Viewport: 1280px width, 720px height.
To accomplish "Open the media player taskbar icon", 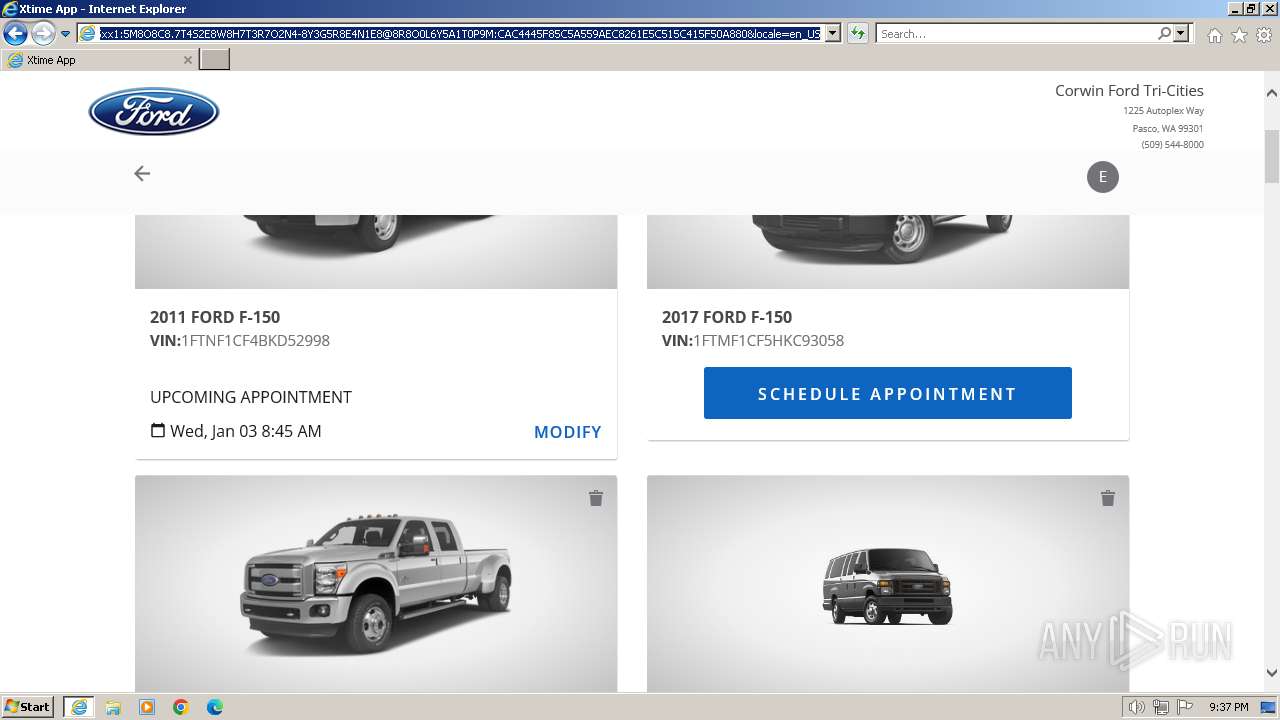I will [x=147, y=707].
